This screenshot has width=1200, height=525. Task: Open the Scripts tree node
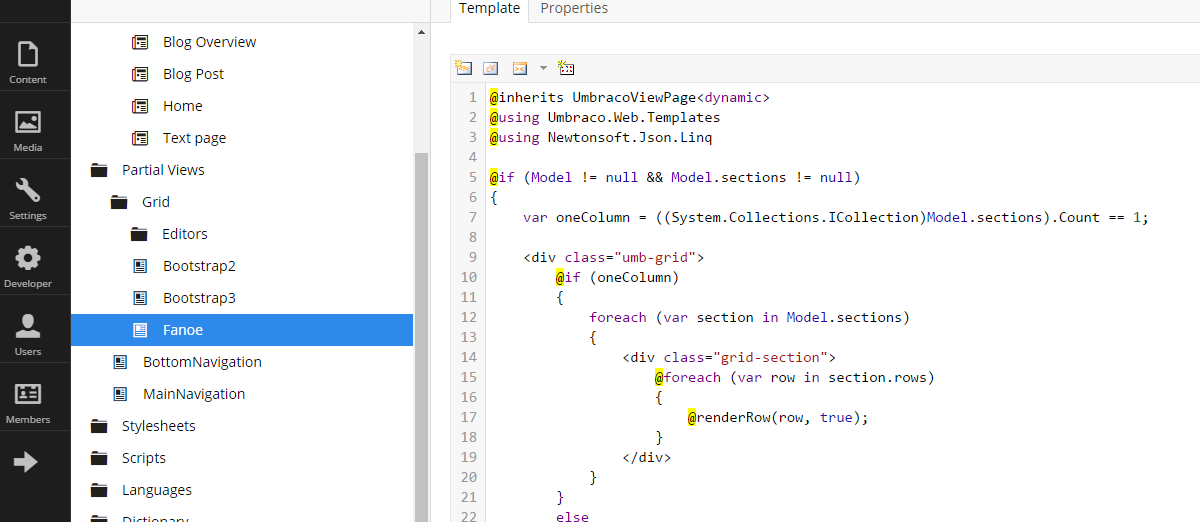tap(144, 458)
